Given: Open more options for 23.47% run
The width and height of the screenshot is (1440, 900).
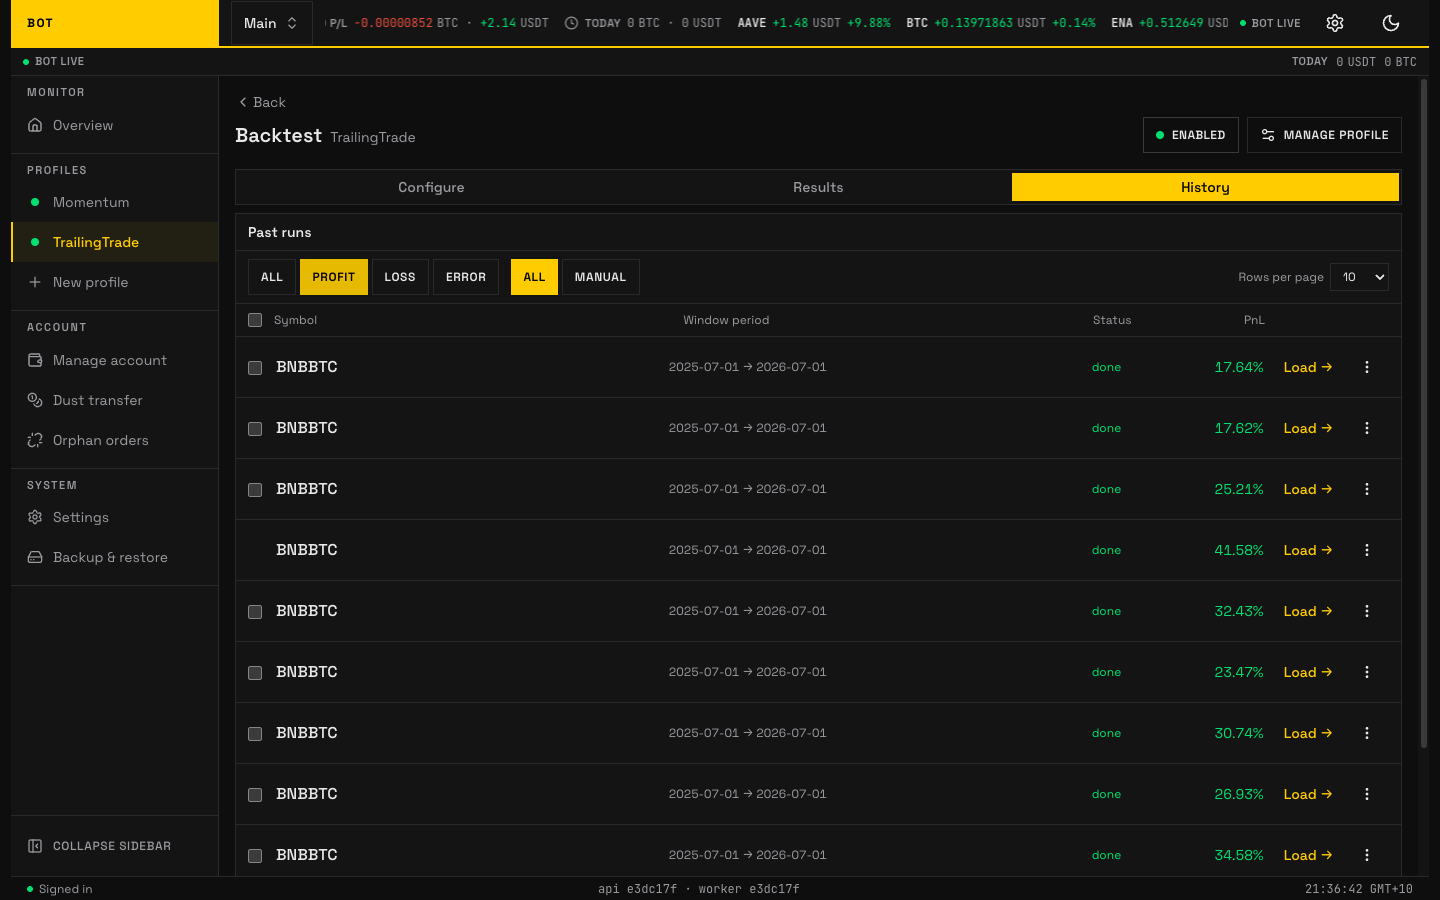Looking at the screenshot, I should (x=1367, y=672).
